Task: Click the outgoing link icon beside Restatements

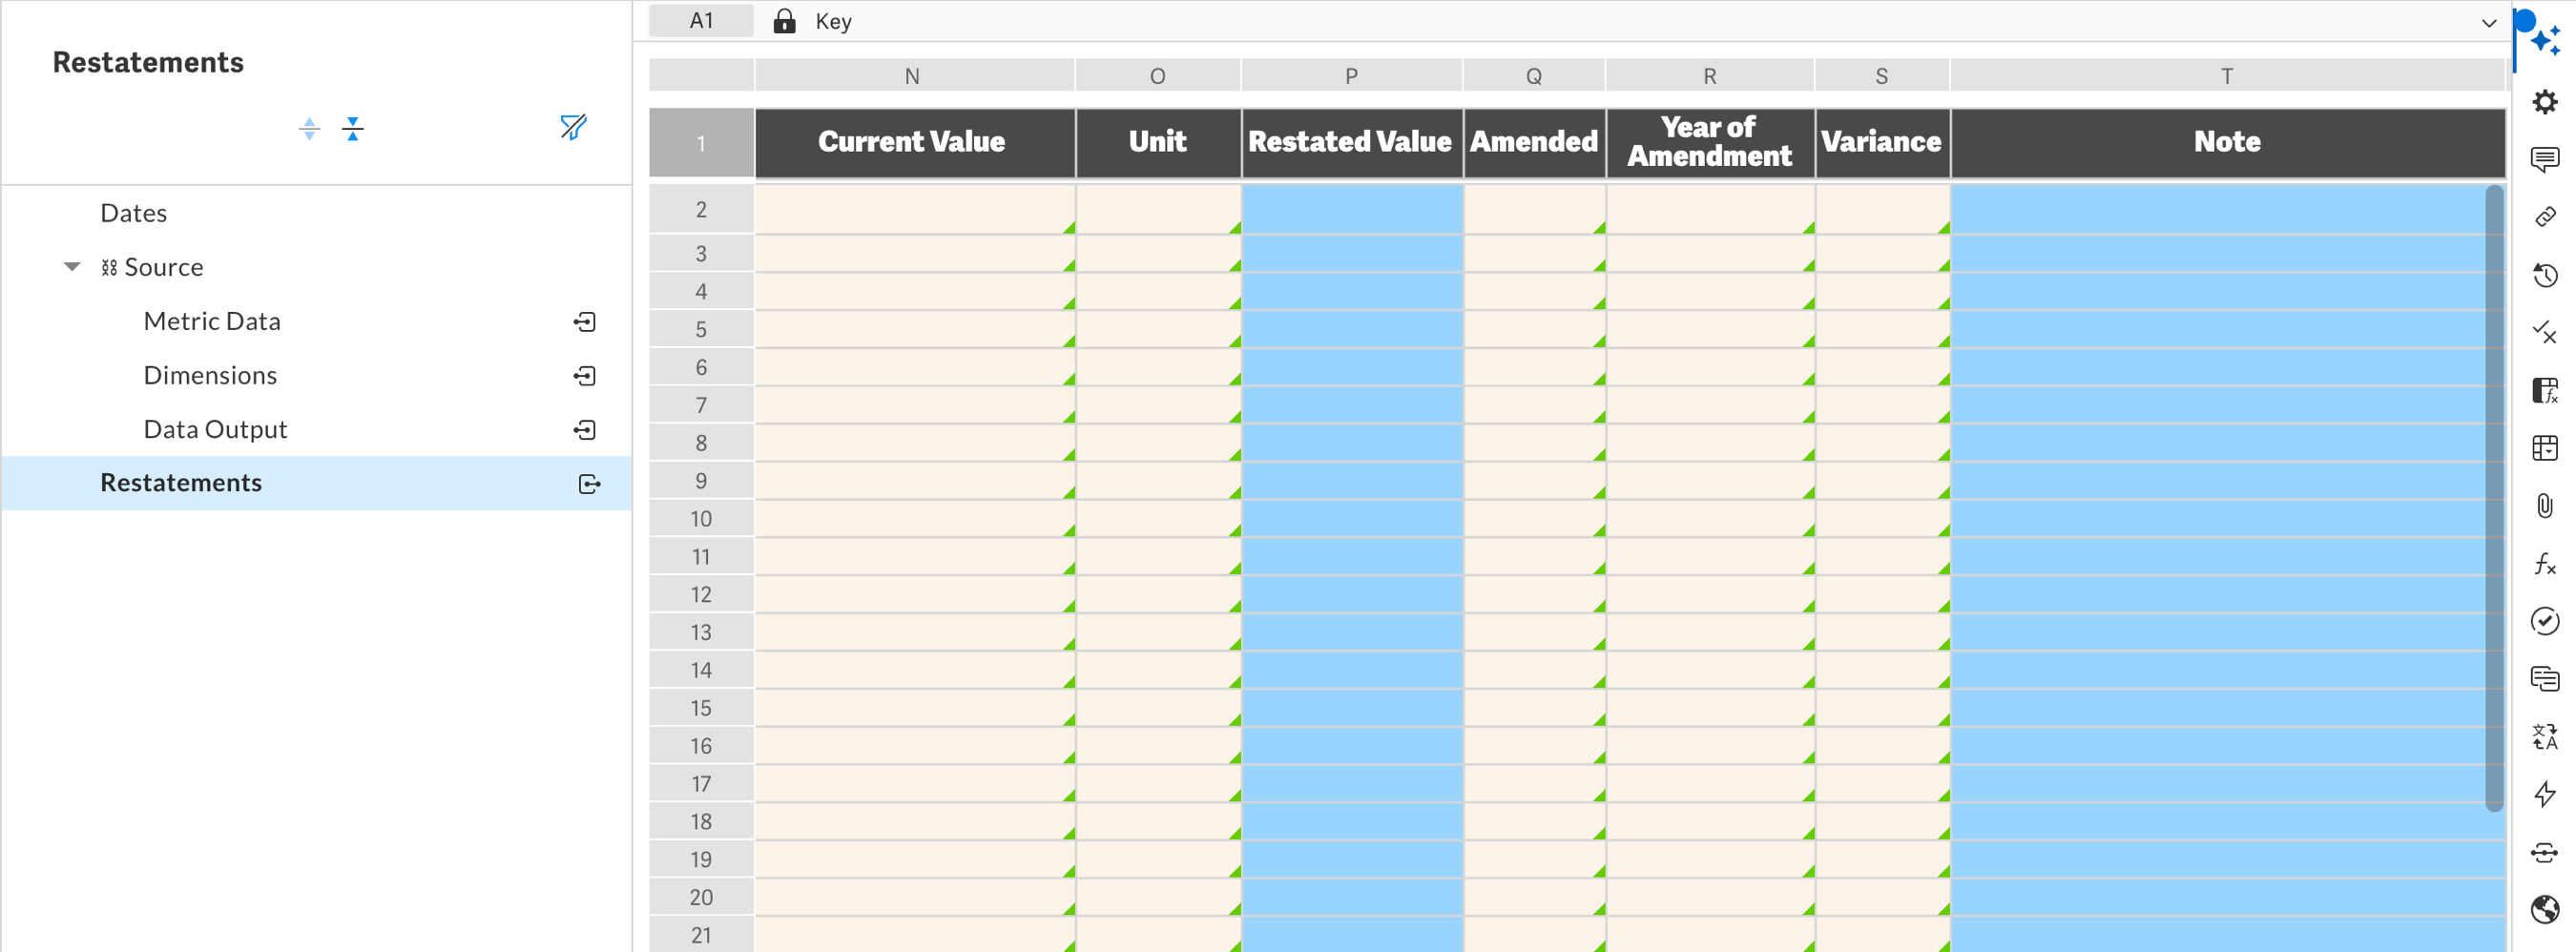Action: coord(590,484)
